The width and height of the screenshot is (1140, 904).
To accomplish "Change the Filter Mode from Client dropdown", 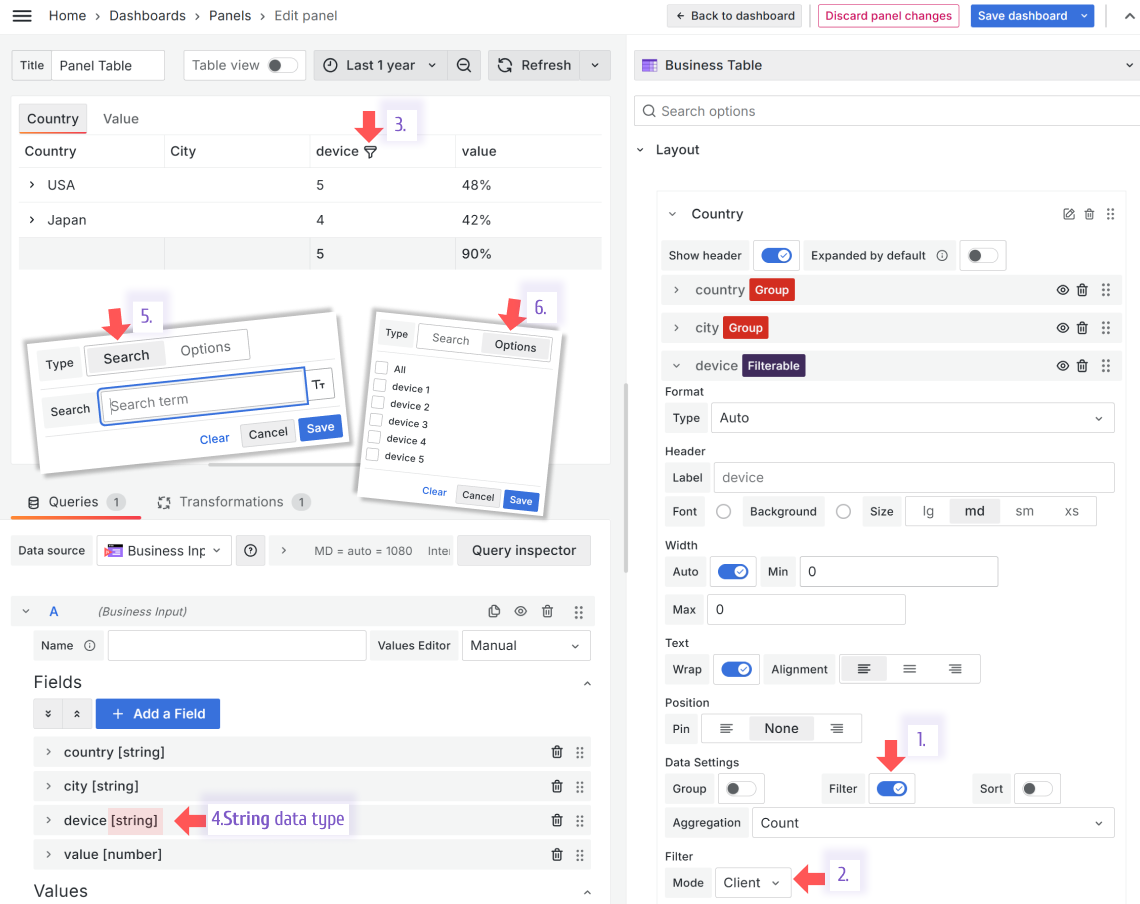I will (x=752, y=882).
